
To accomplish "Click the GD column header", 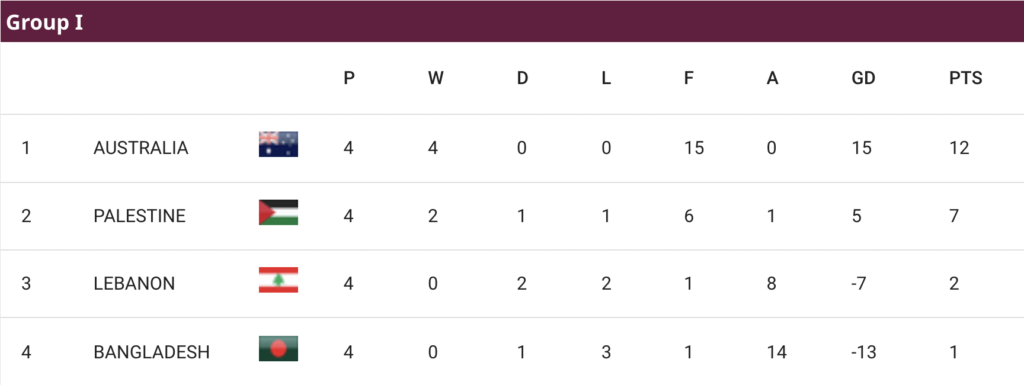I will click(x=863, y=78).
